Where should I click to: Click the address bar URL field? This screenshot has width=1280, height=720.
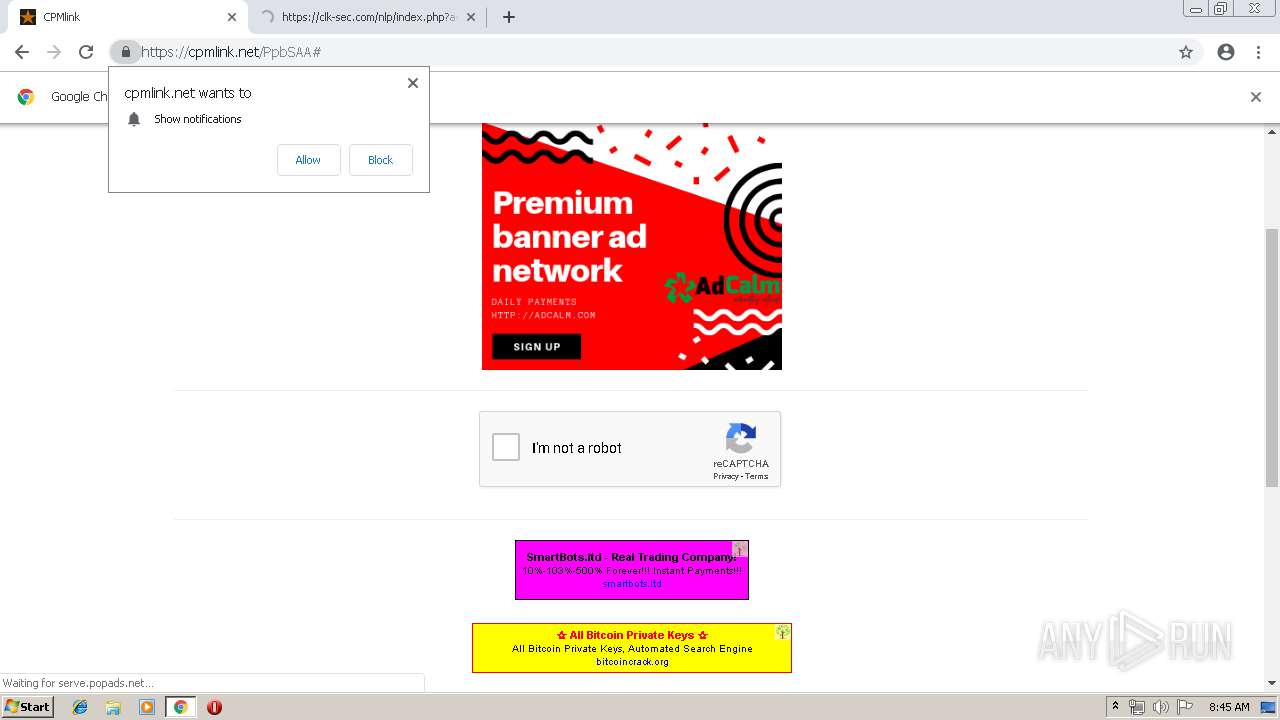pos(655,52)
